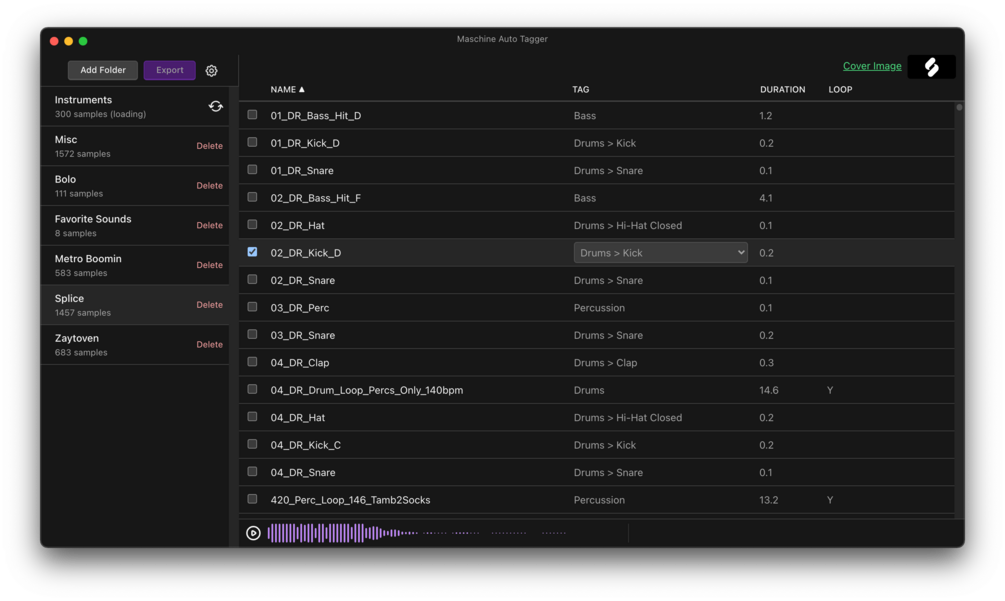This screenshot has height=601, width=1005.
Task: Click the 4.1 duration value
Action: (x=765, y=198)
